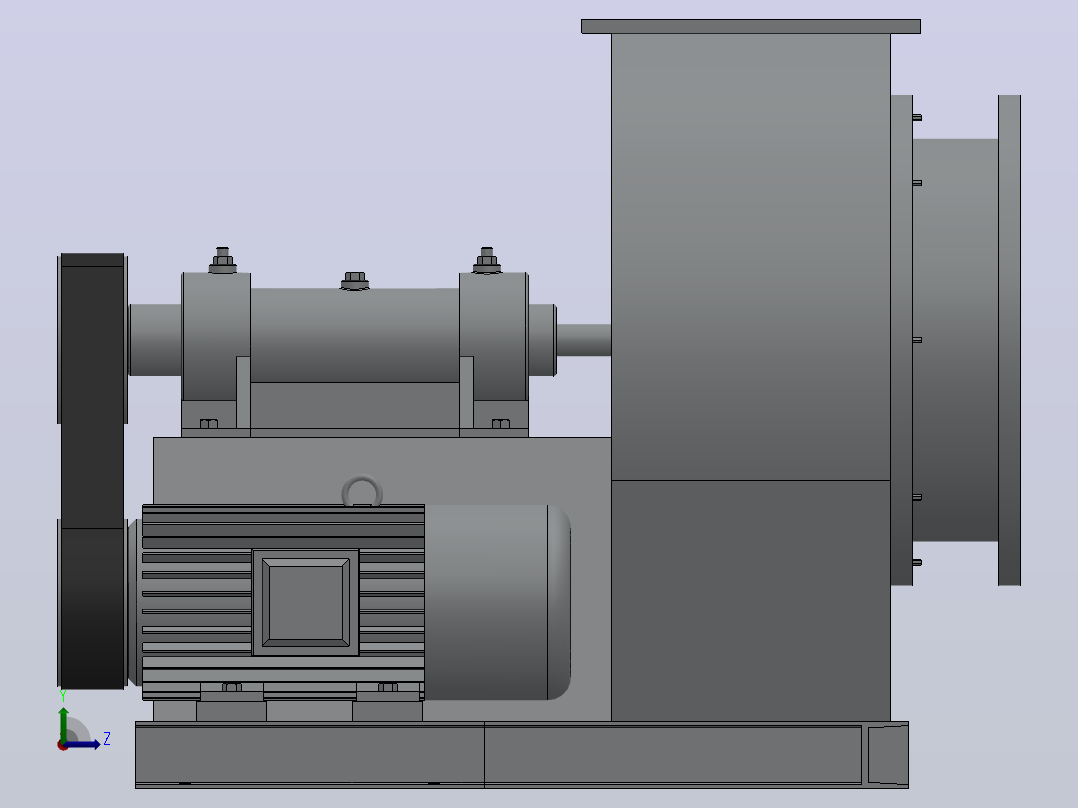
Task: Click the blue Z axis arrow of triad
Action: pyautogui.click(x=82, y=744)
